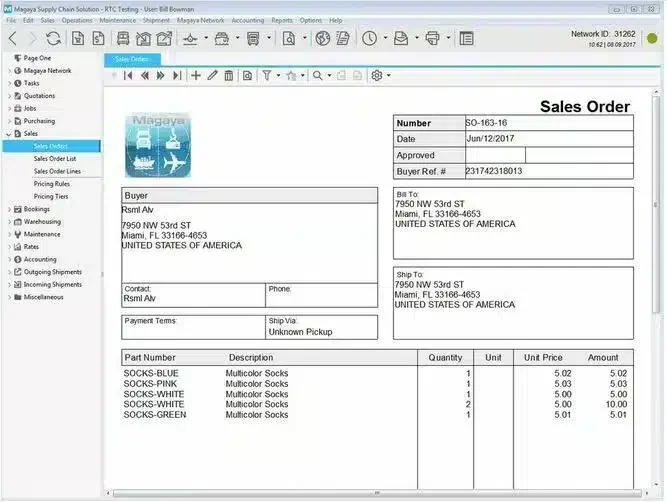
Task: Open Sales Order List in sidebar
Action: pyautogui.click(x=55, y=159)
